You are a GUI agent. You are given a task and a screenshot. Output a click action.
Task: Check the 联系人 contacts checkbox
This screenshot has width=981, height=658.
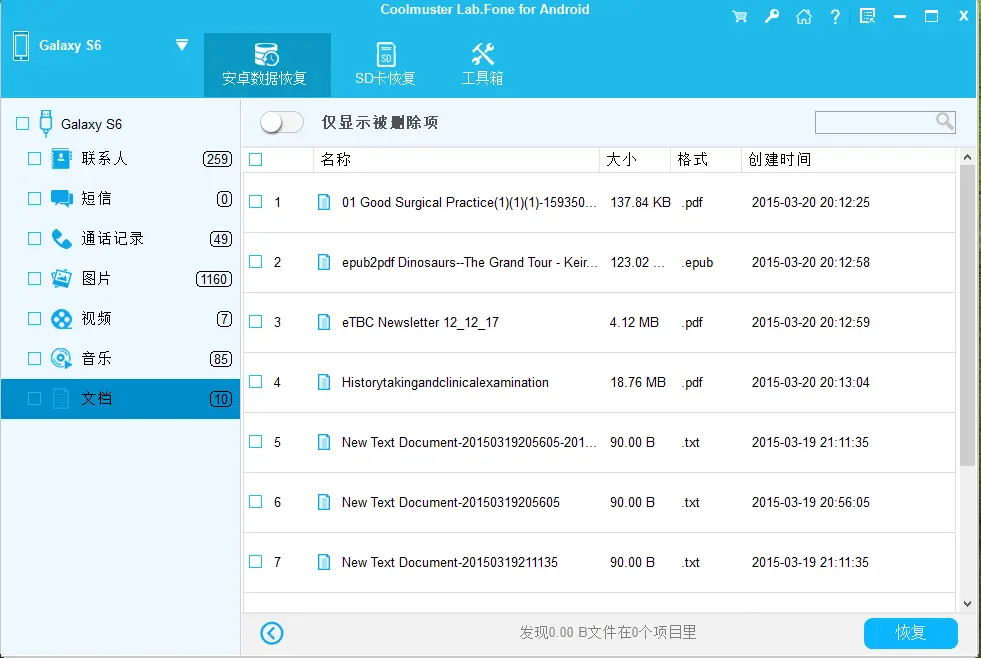[34, 158]
